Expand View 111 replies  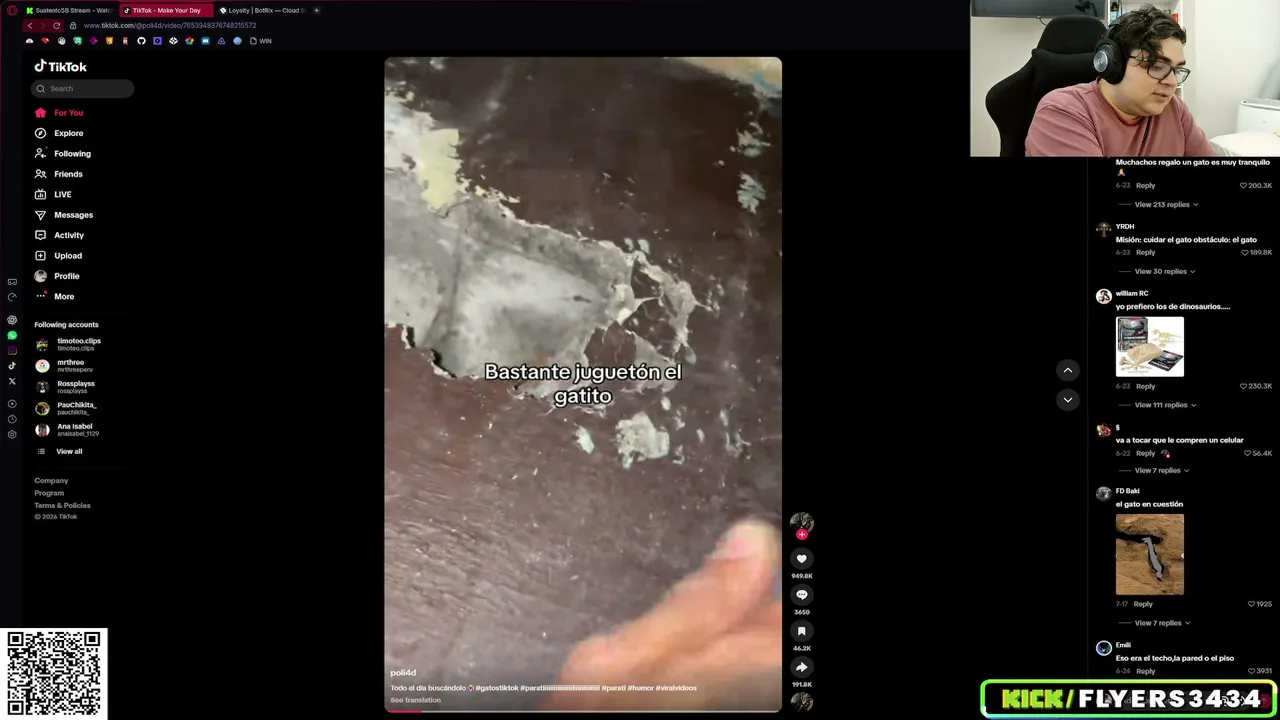coord(1165,405)
